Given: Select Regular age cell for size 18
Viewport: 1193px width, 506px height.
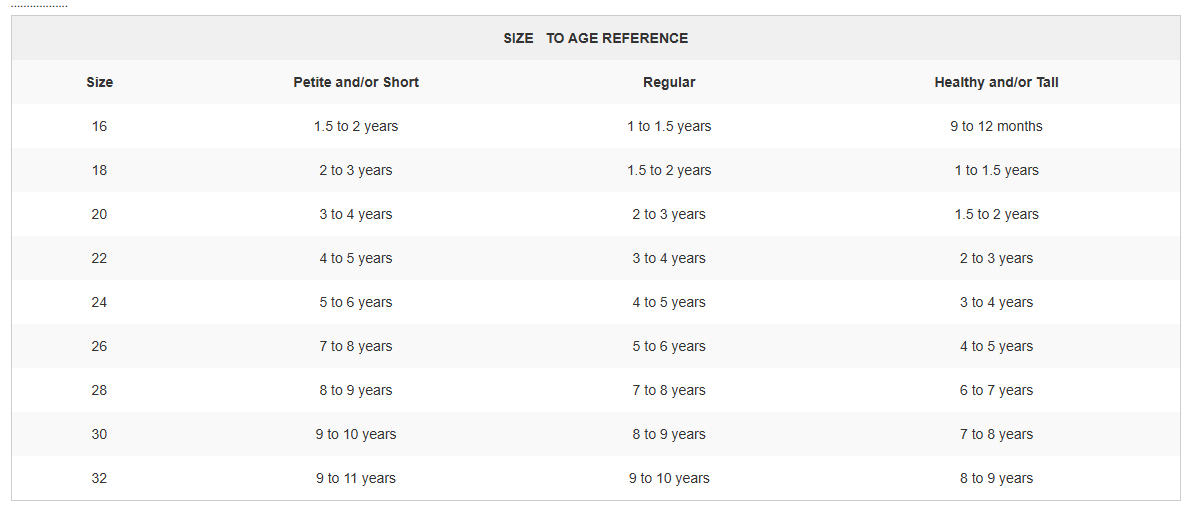Looking at the screenshot, I should click(x=669, y=170).
